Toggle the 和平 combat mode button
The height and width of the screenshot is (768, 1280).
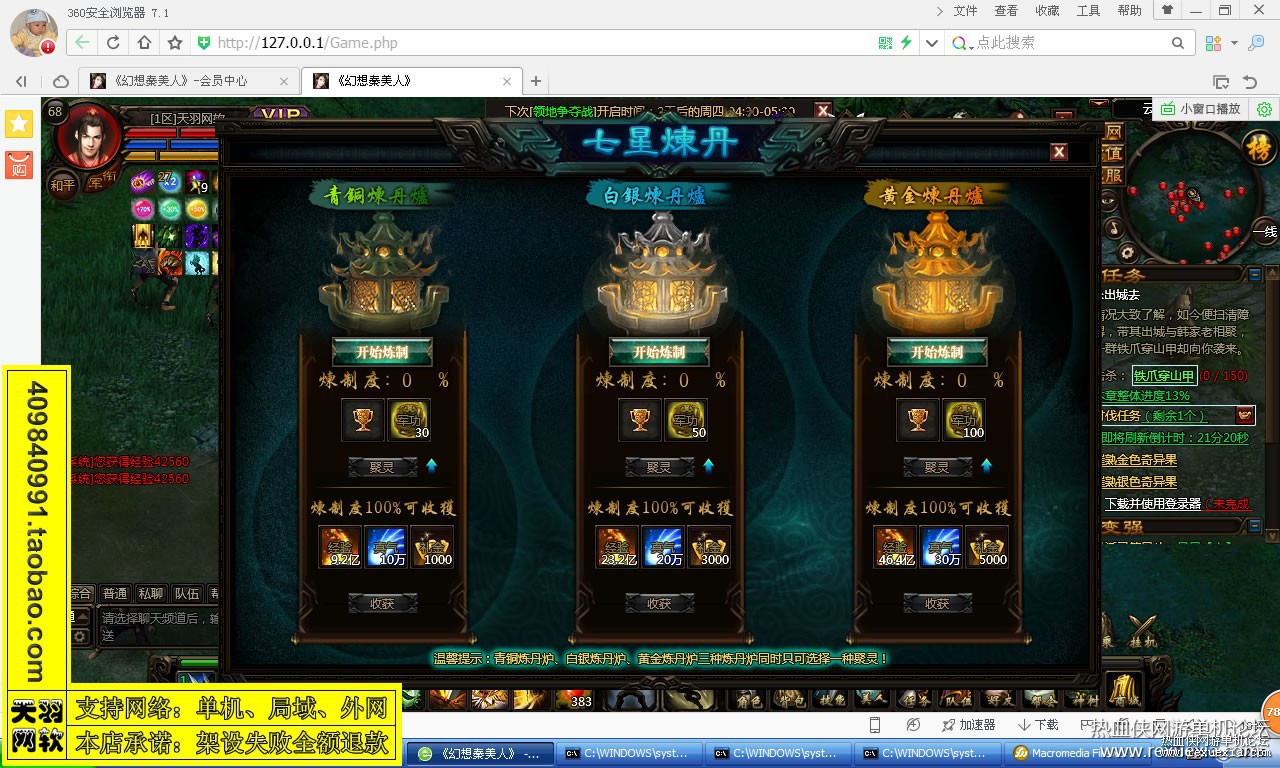[62, 184]
